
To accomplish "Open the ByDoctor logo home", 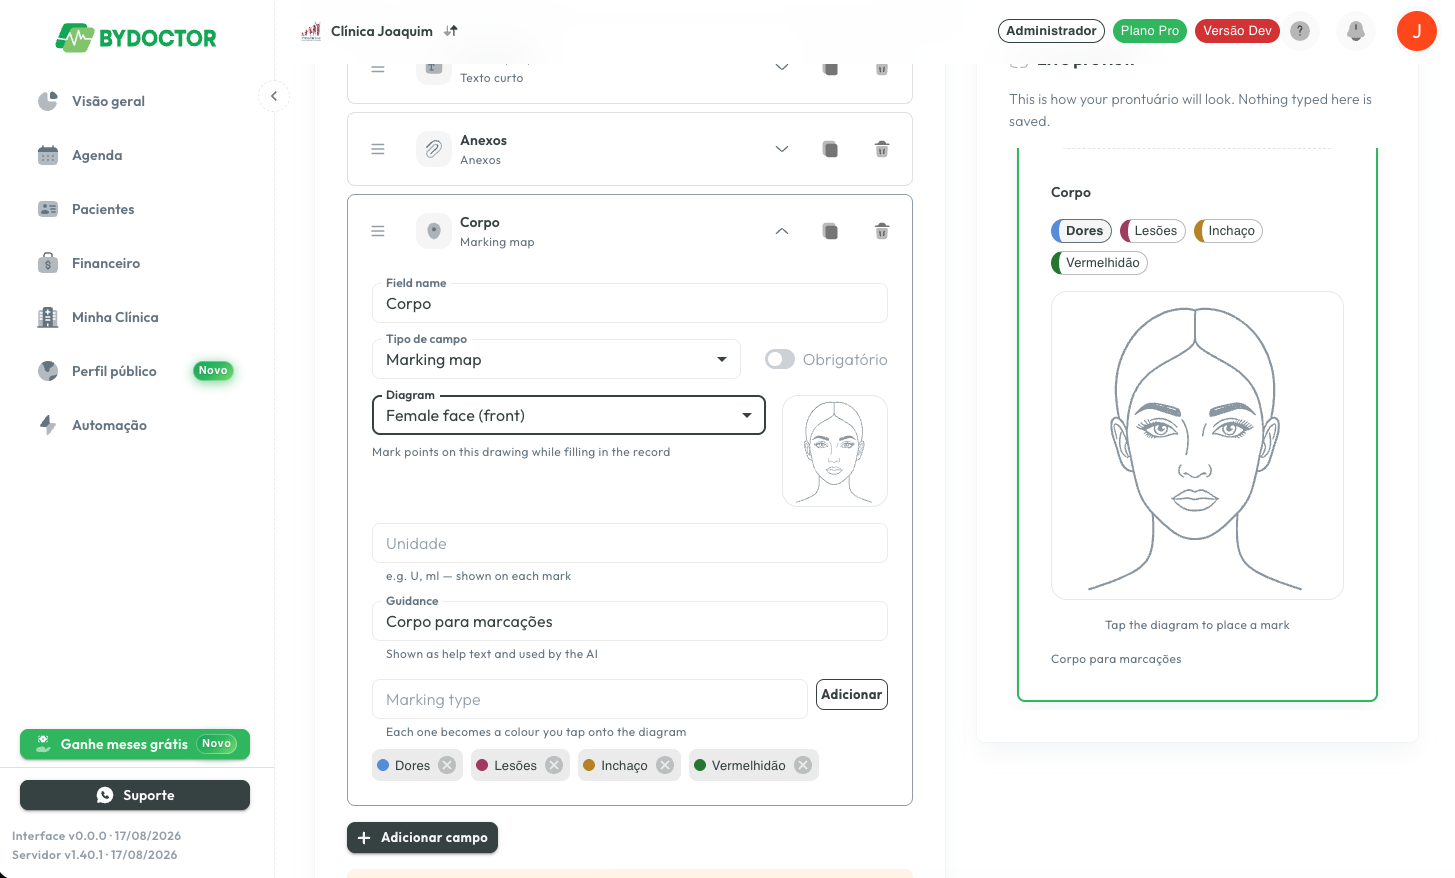I will (x=136, y=38).
